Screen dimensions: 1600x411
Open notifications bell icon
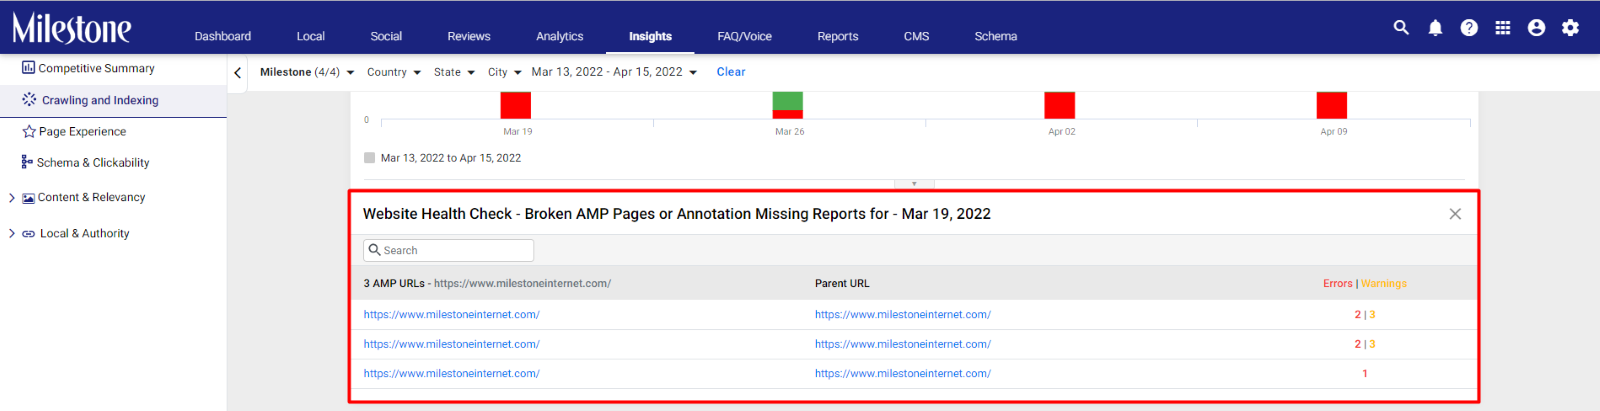pyautogui.click(x=1435, y=28)
